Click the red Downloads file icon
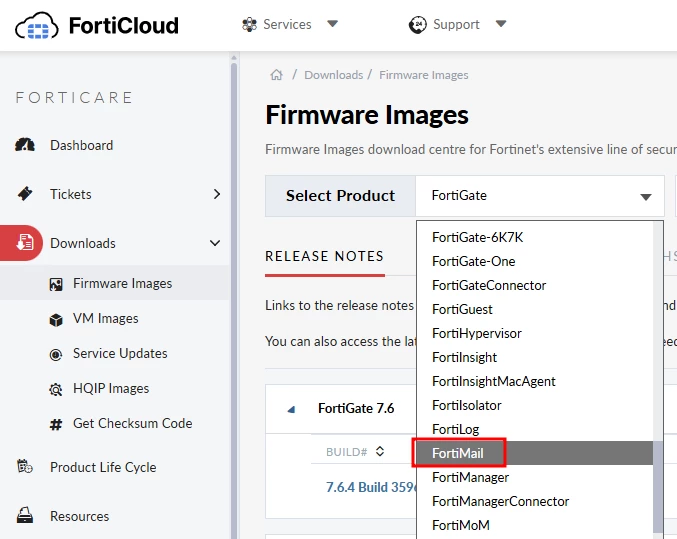The height and width of the screenshot is (539, 677). 25,243
